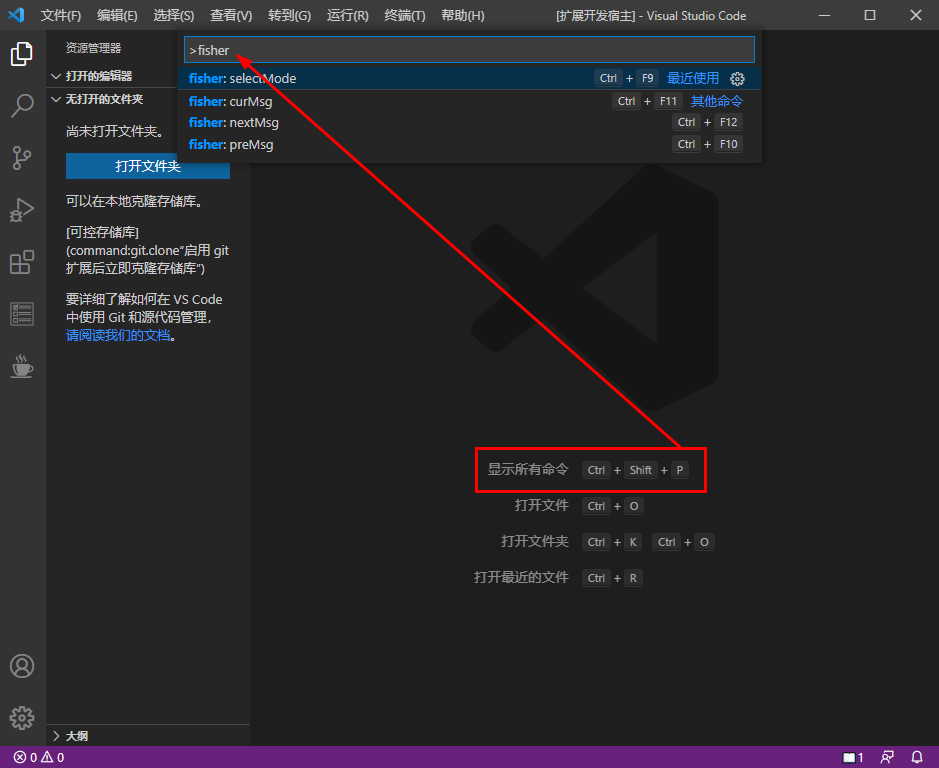Screen dimensions: 939x768
Task: Click the book icon with count 1 in status bar
Action: 853,757
